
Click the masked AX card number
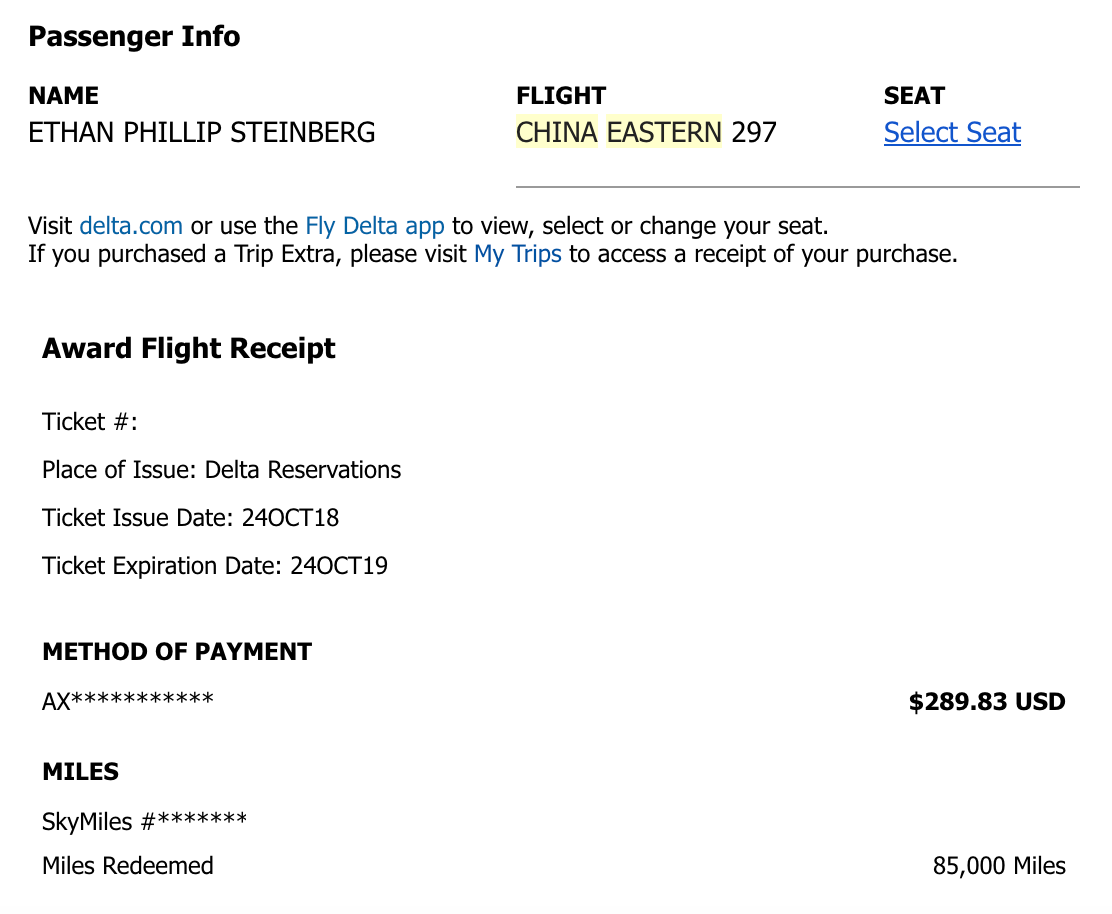tap(156, 702)
